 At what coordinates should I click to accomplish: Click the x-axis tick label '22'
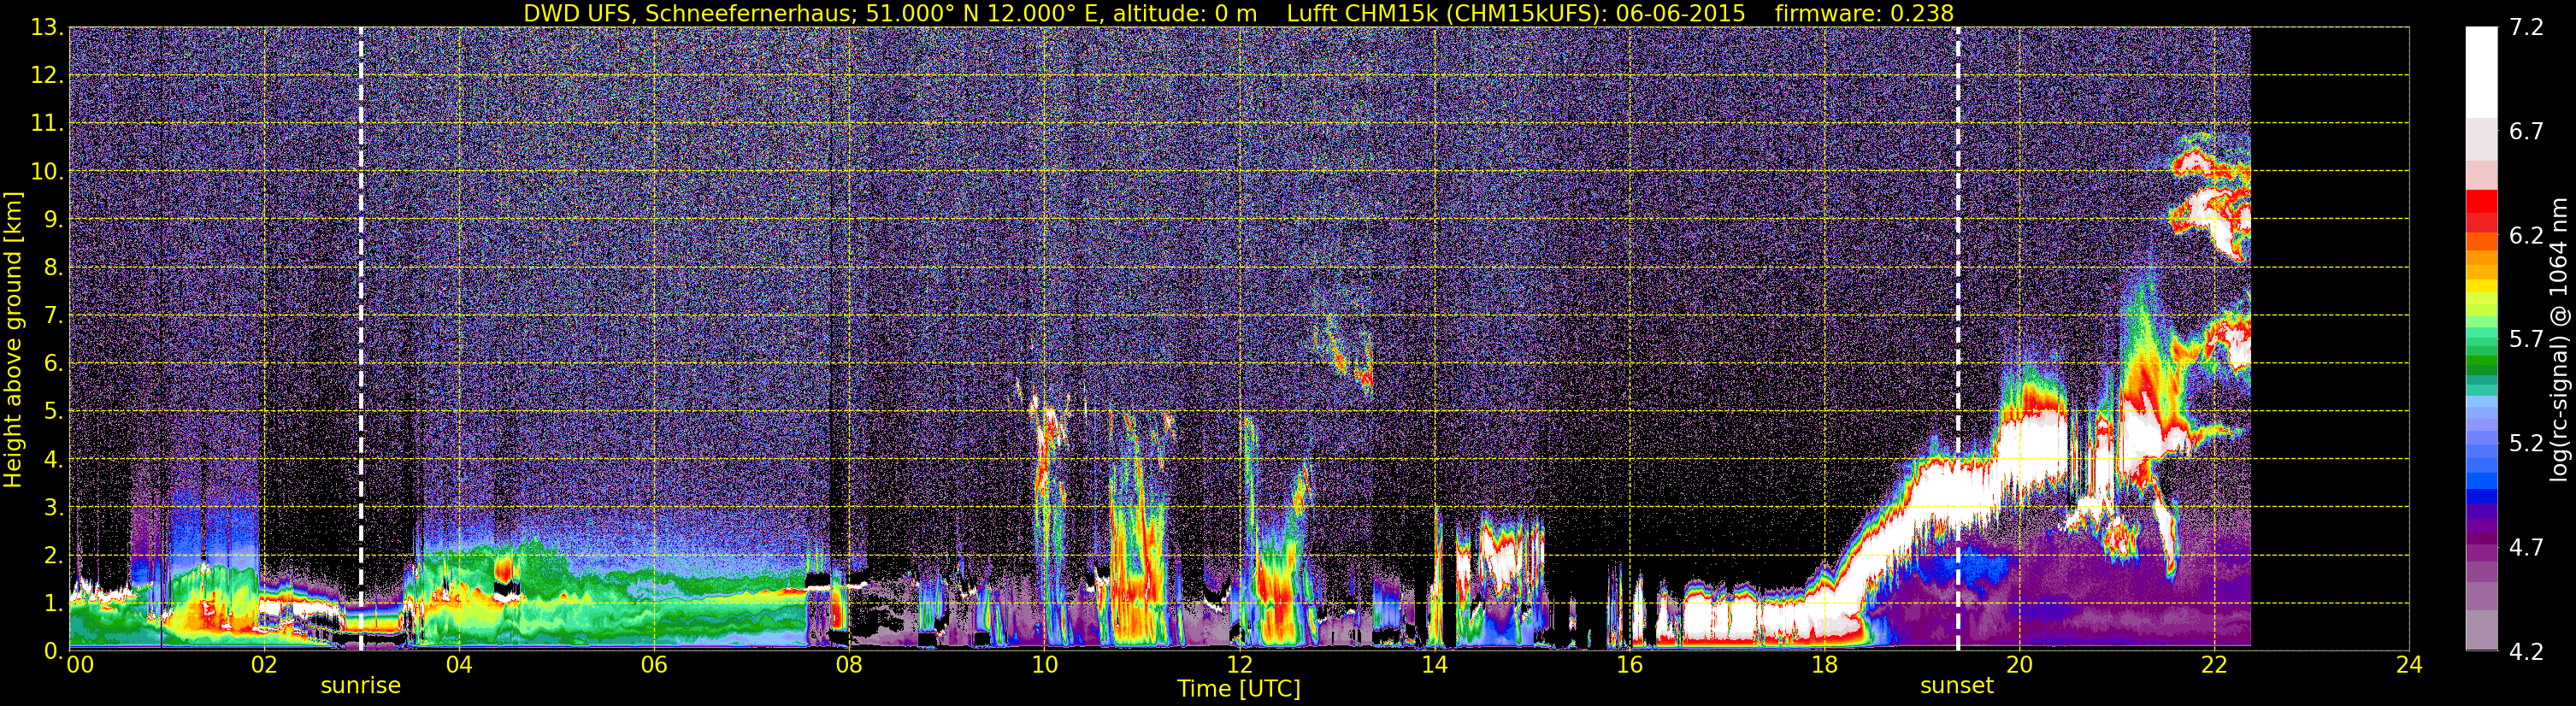pyautogui.click(x=2214, y=665)
